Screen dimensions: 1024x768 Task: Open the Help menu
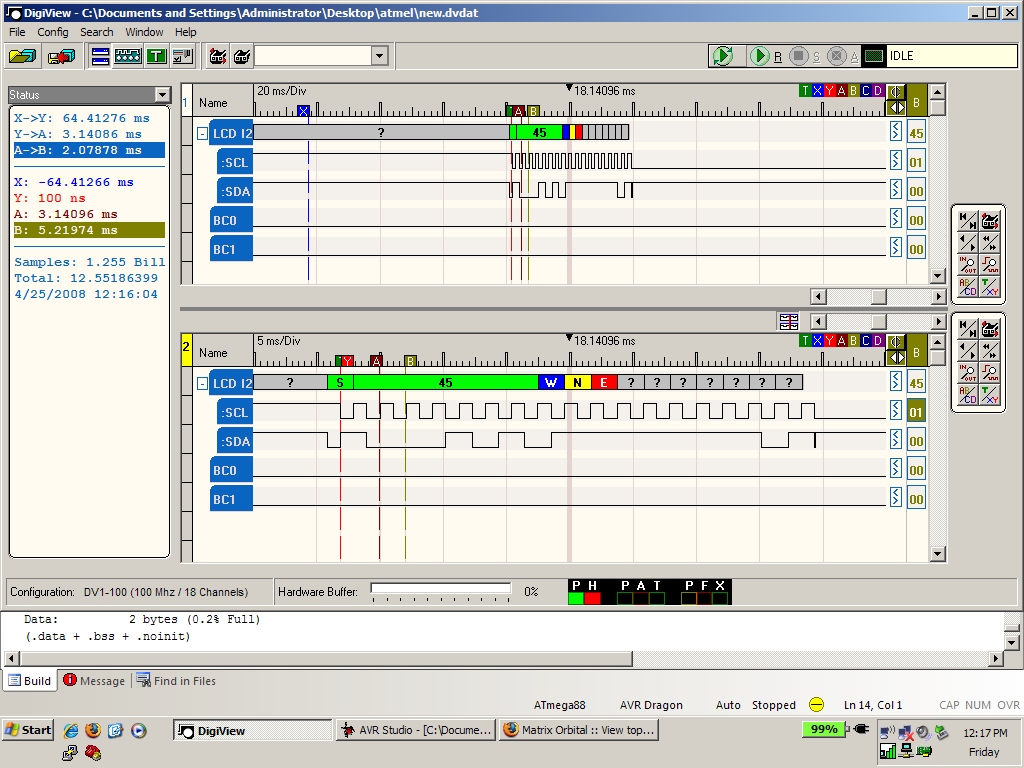pos(185,32)
